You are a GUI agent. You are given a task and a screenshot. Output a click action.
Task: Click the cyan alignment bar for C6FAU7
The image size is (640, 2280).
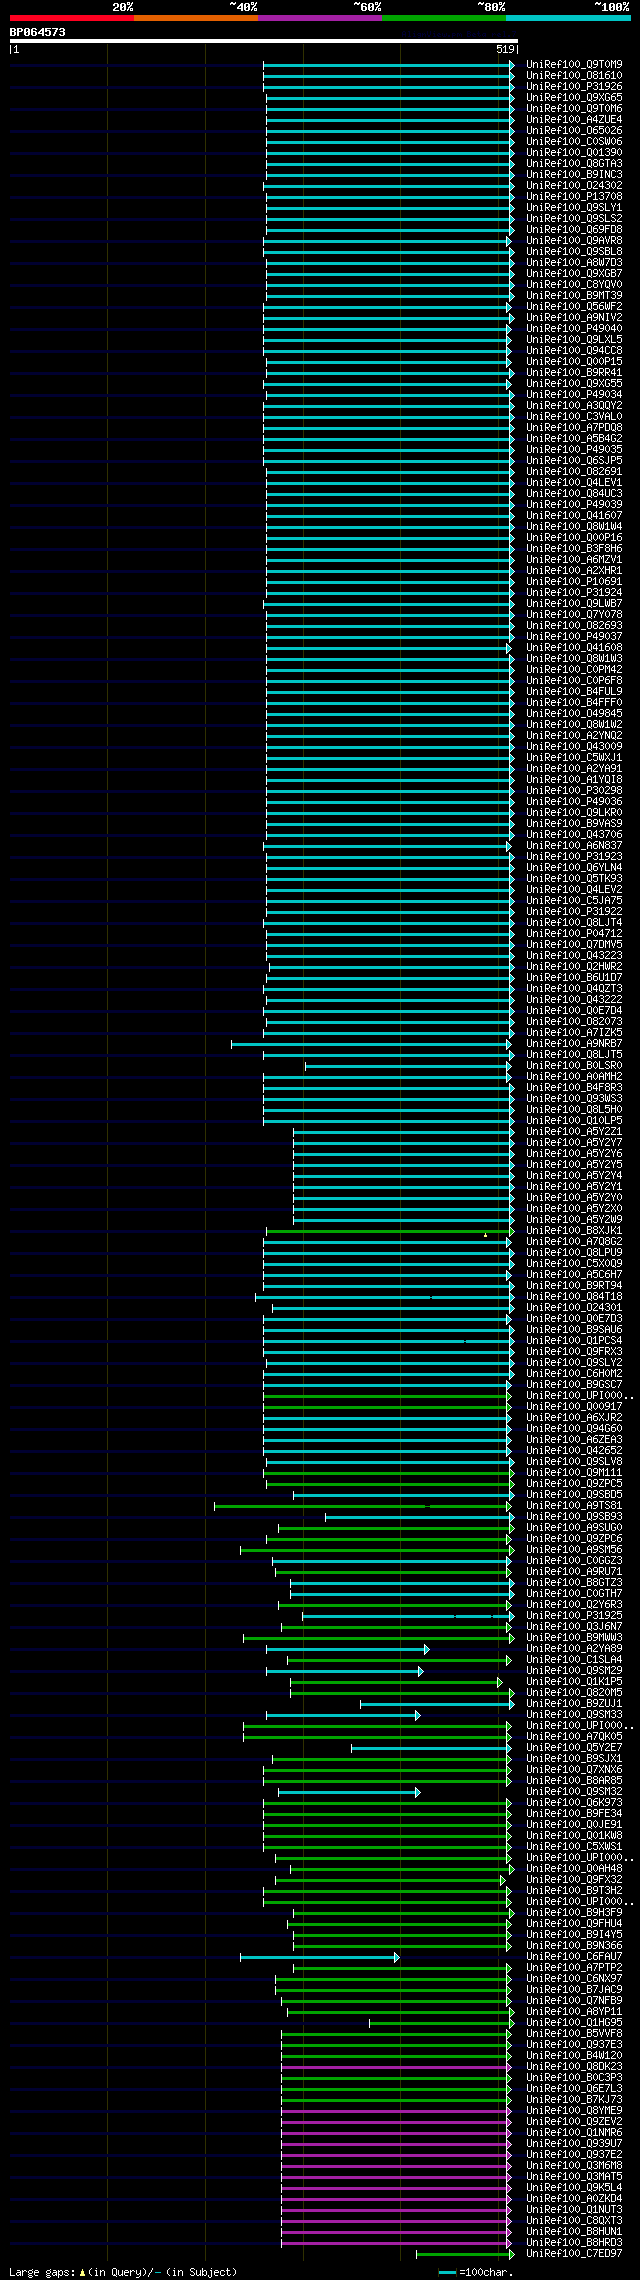tap(320, 1956)
